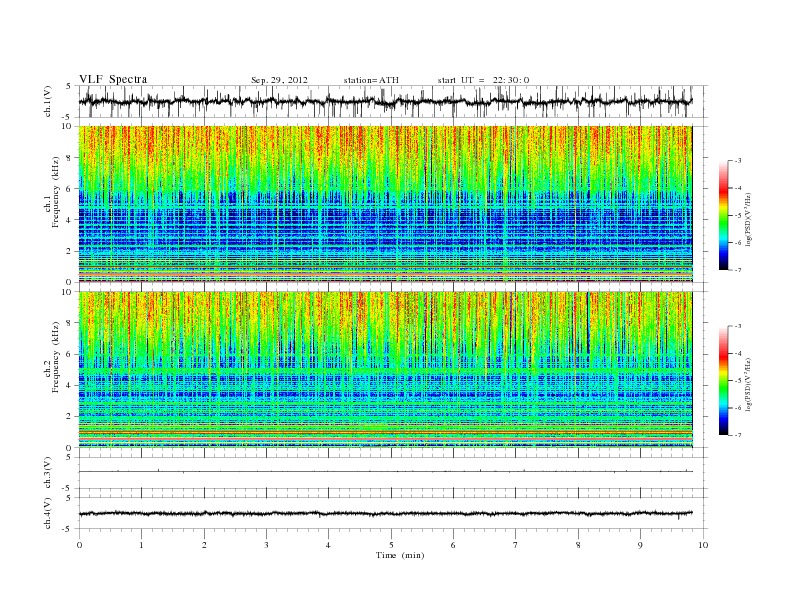The height and width of the screenshot is (612, 792).
Task: Click the ch.2 spectrogram color scale bar
Action: click(x=723, y=380)
